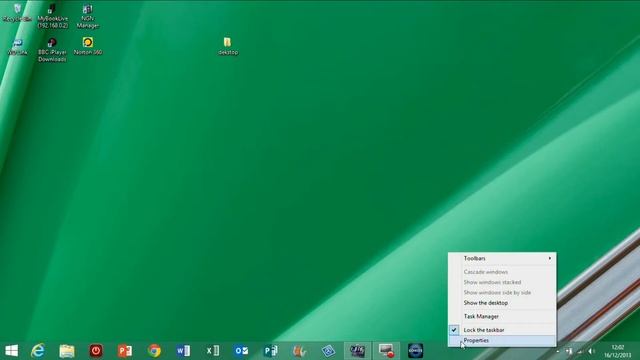Select the NGN Manager desktop icon
640x360 pixels.
pos(87,16)
